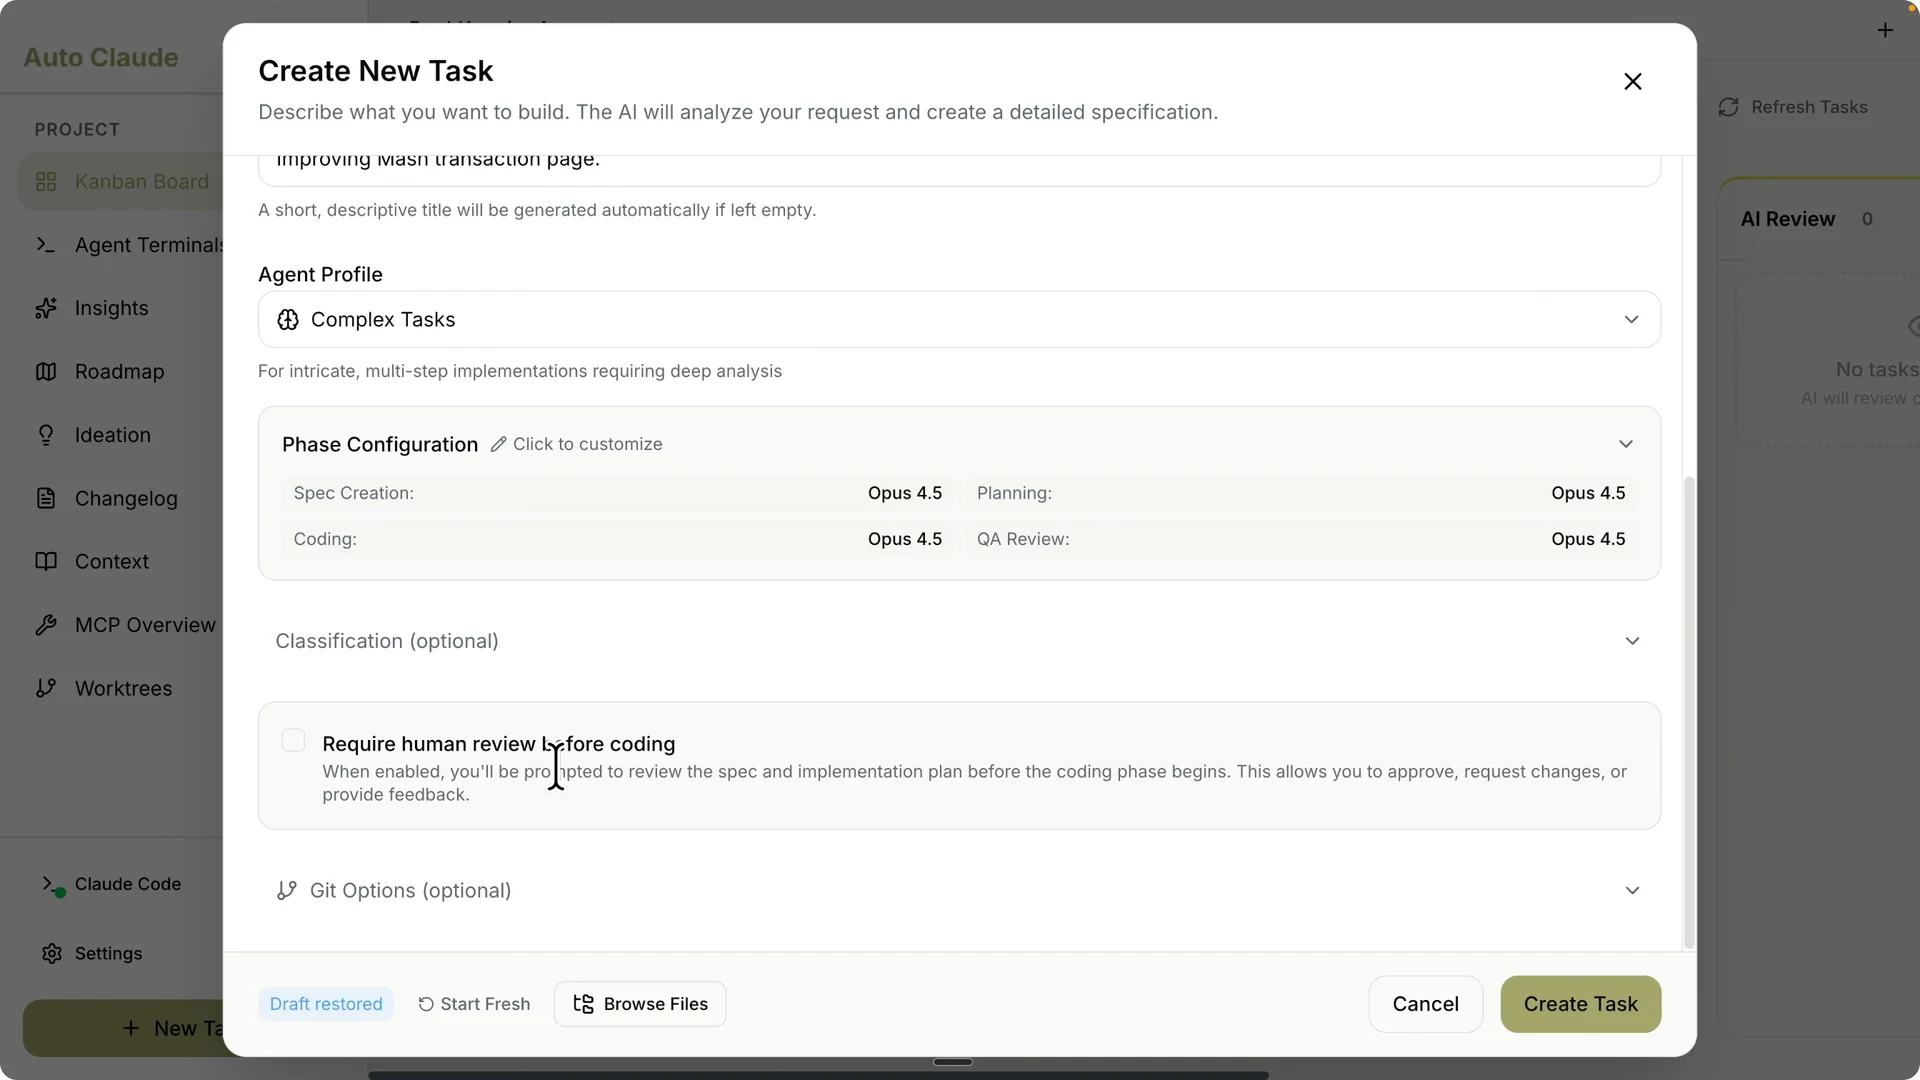Click the Worktrees branch icon
Screen dimensions: 1920x1080
tap(46, 688)
